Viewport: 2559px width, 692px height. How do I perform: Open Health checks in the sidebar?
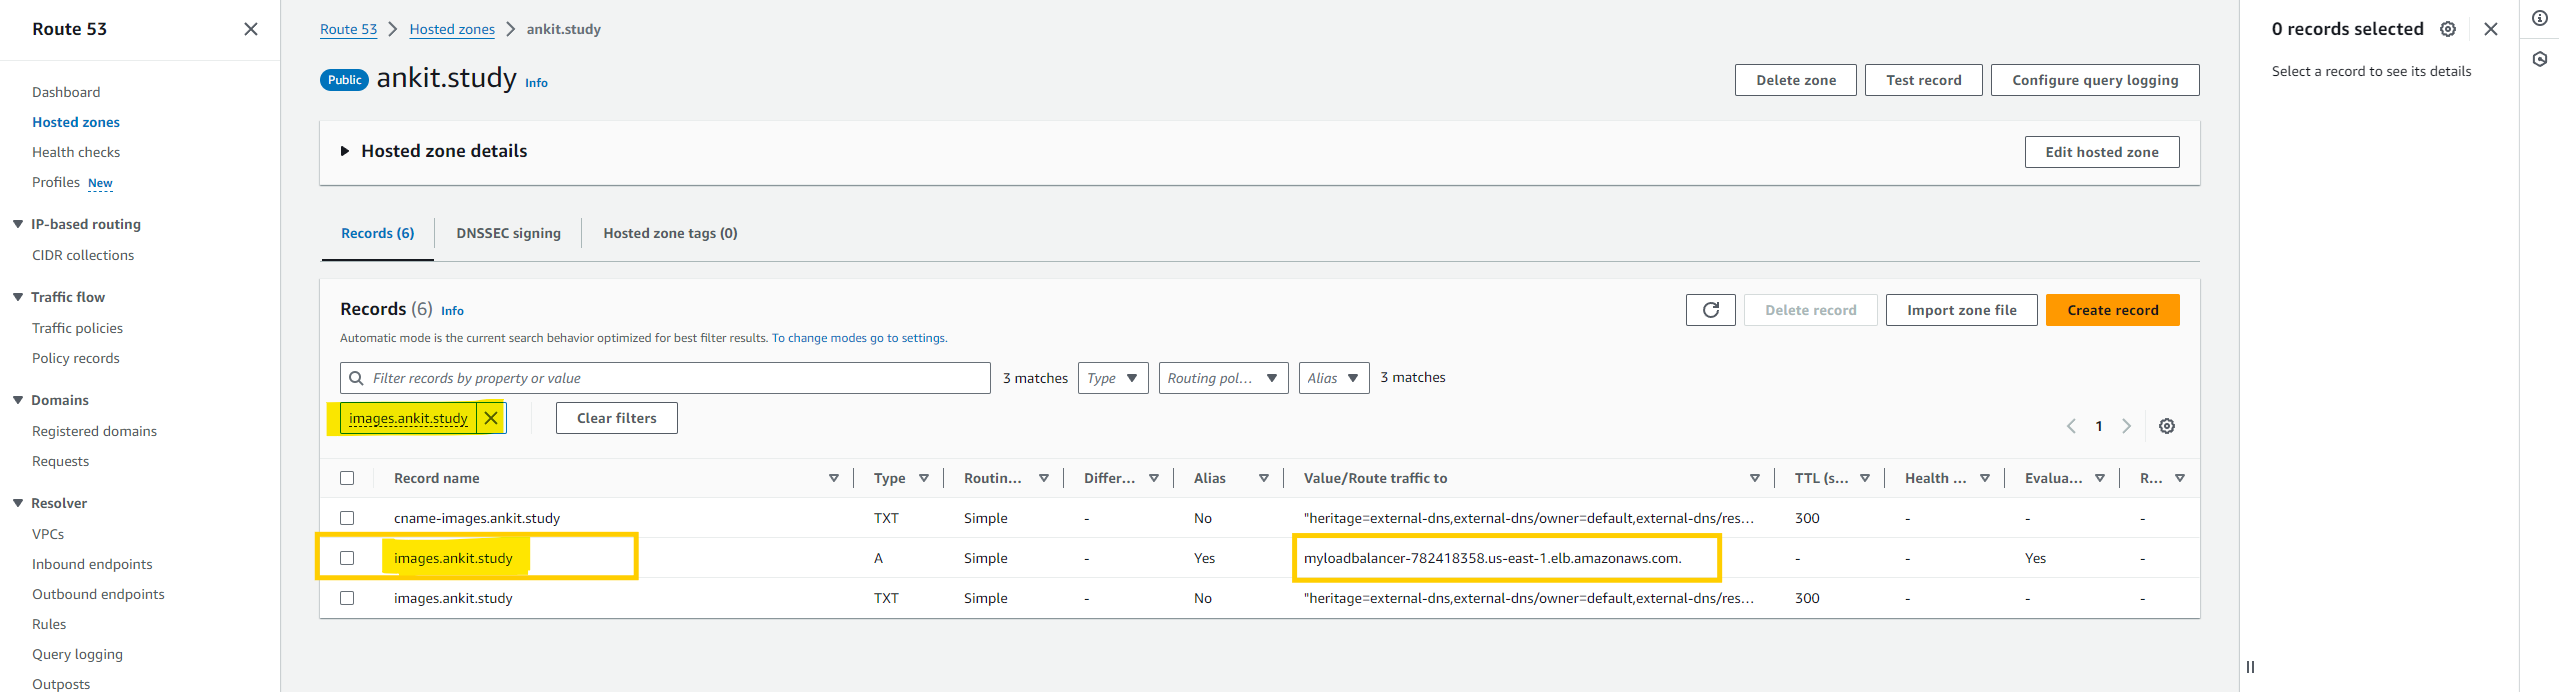coord(76,152)
